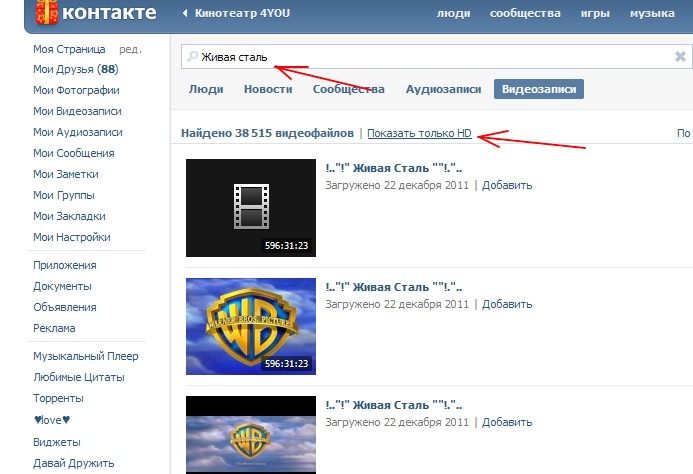Switch to the Новости tab
This screenshot has height=474, width=693.
(x=268, y=89)
